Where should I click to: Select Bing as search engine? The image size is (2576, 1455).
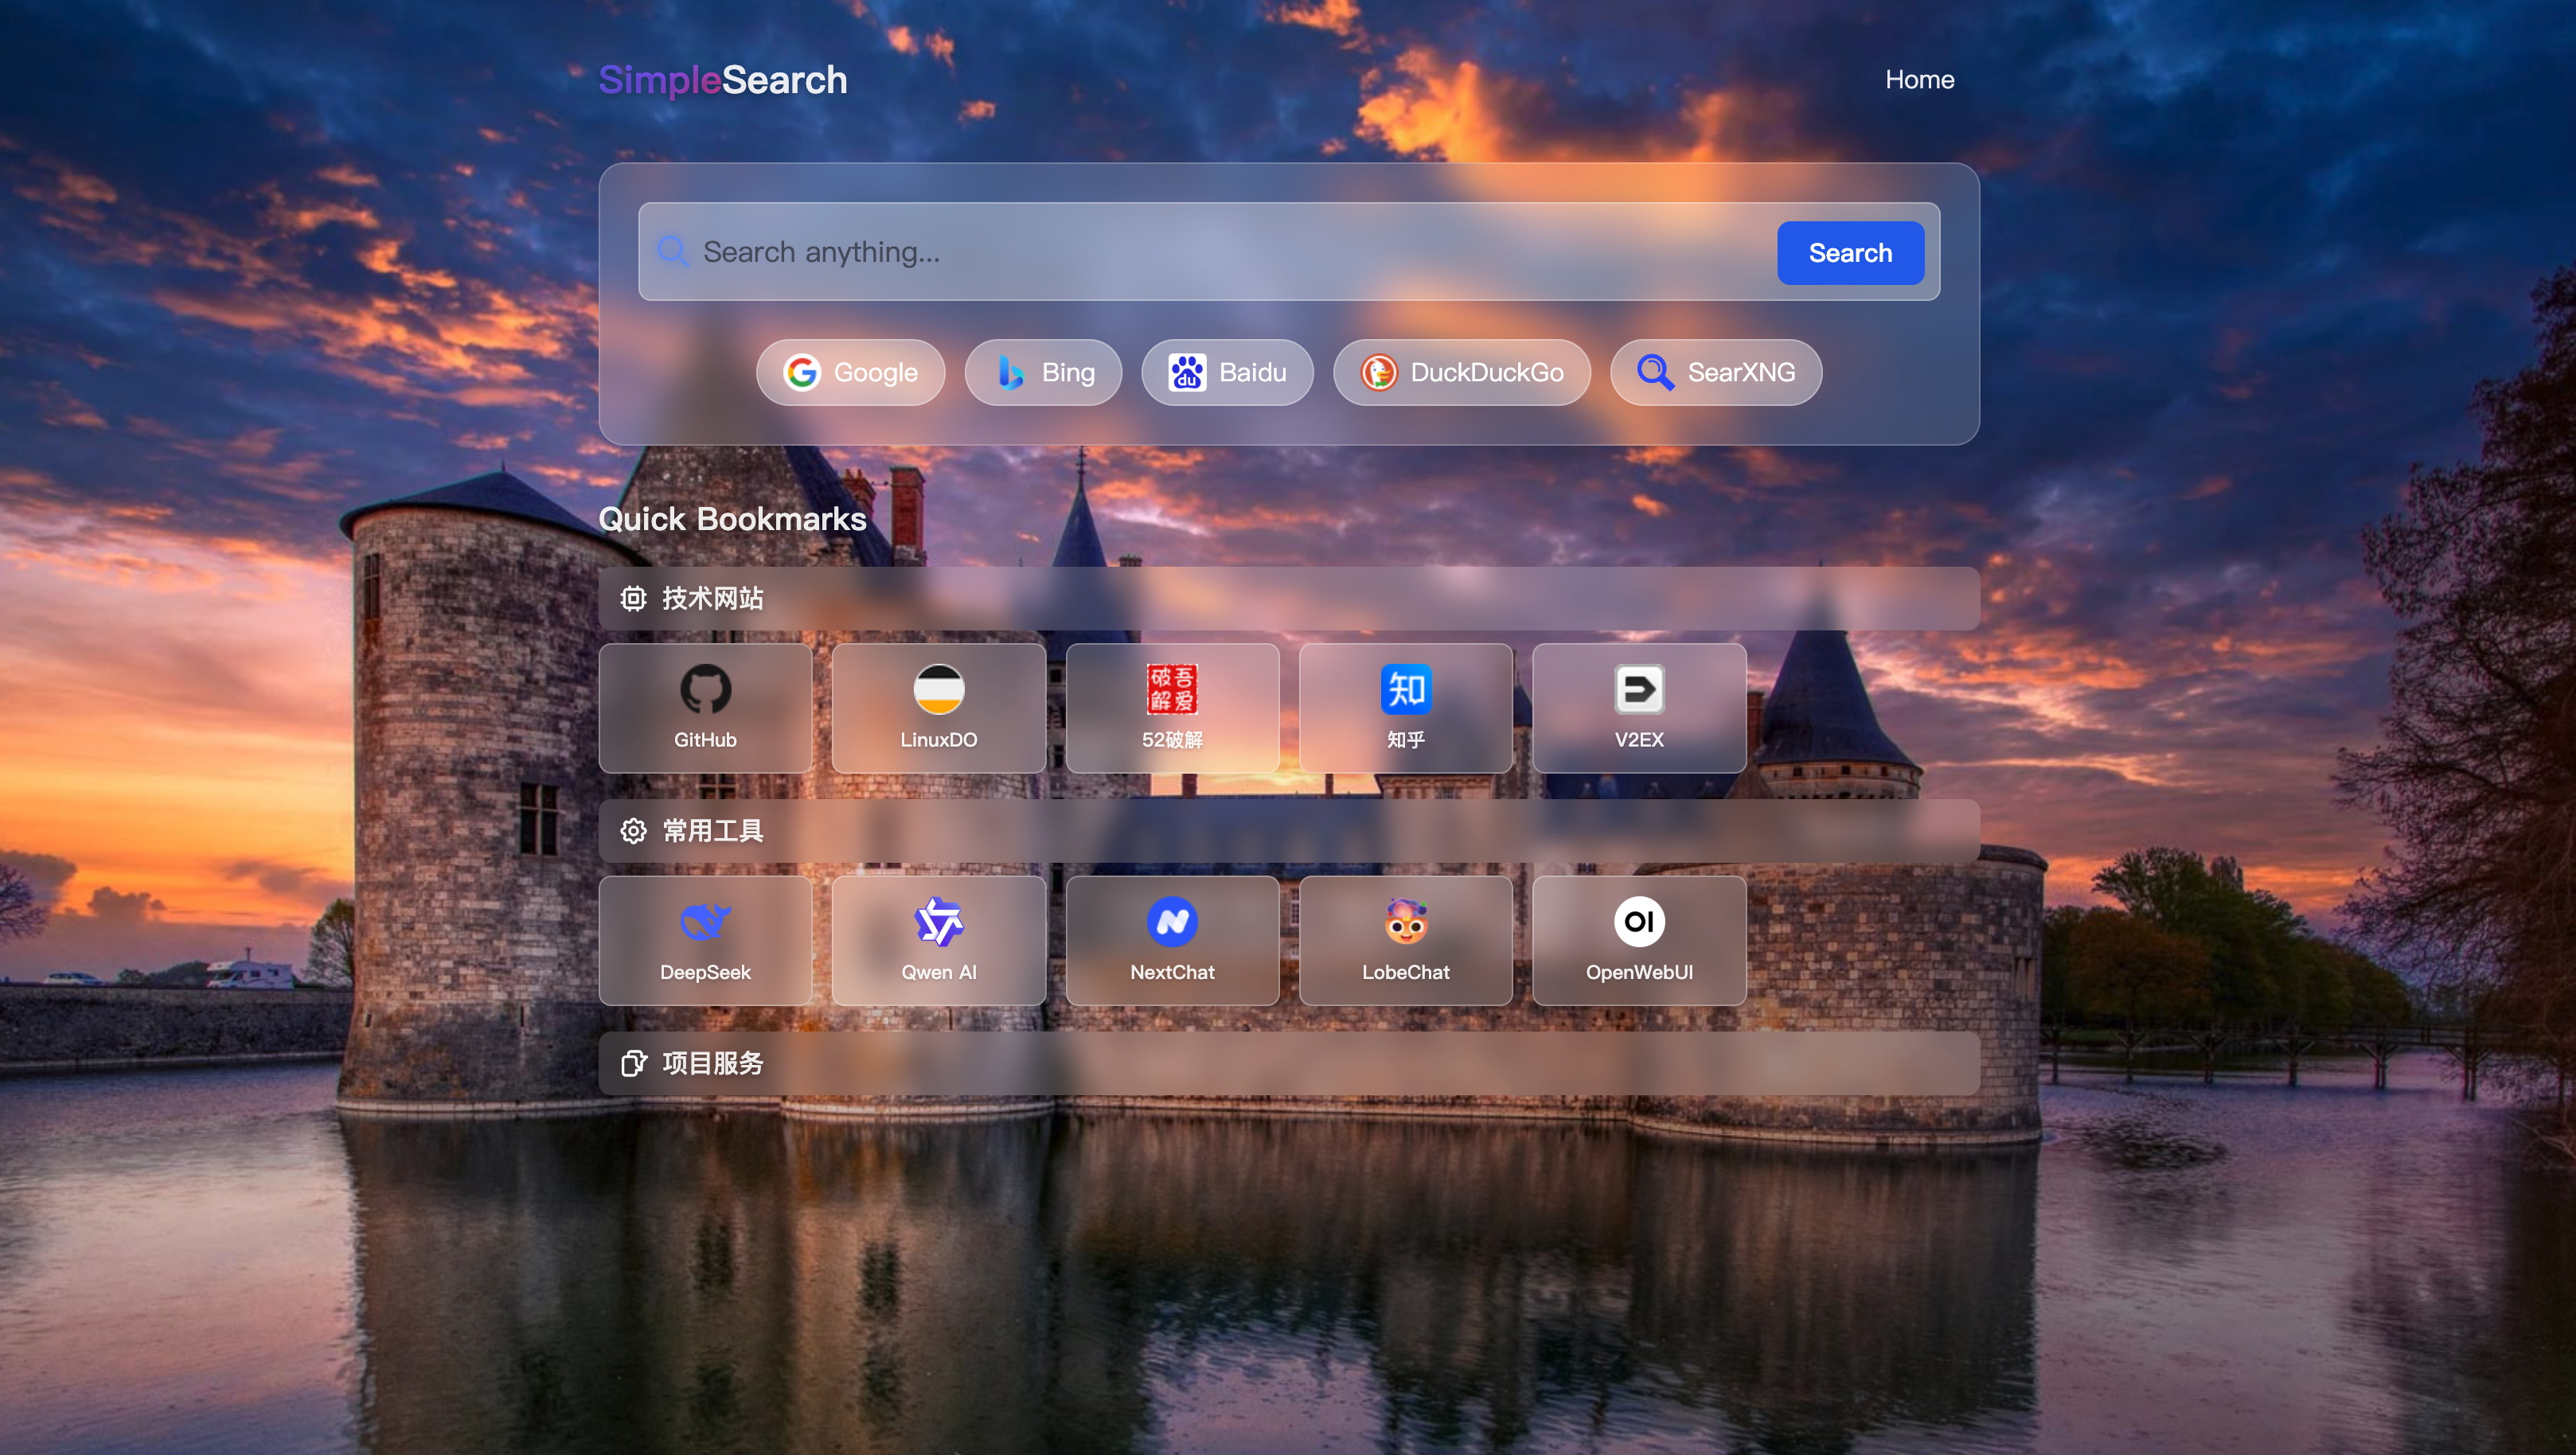[x=1043, y=372]
